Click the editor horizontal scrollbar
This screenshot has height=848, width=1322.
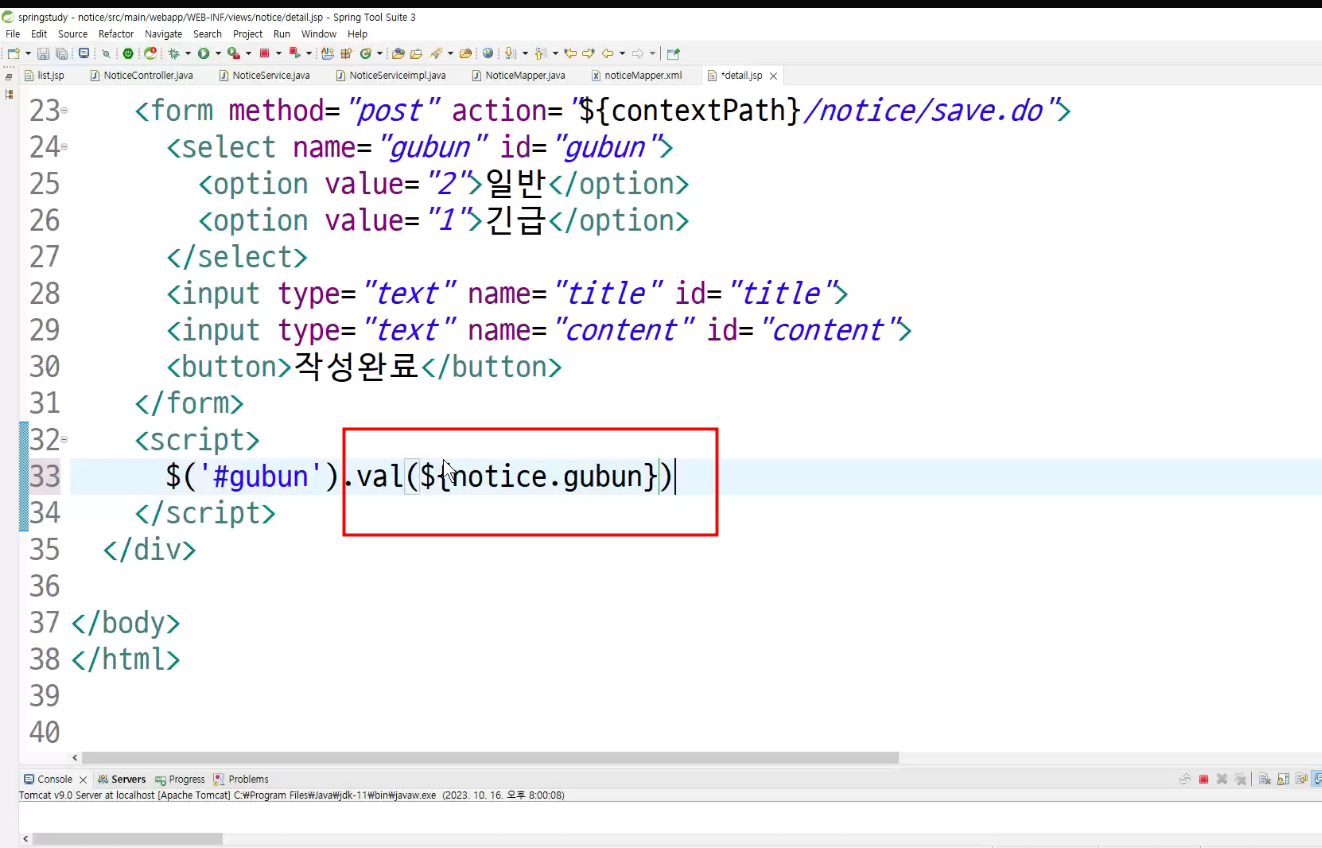(x=490, y=758)
